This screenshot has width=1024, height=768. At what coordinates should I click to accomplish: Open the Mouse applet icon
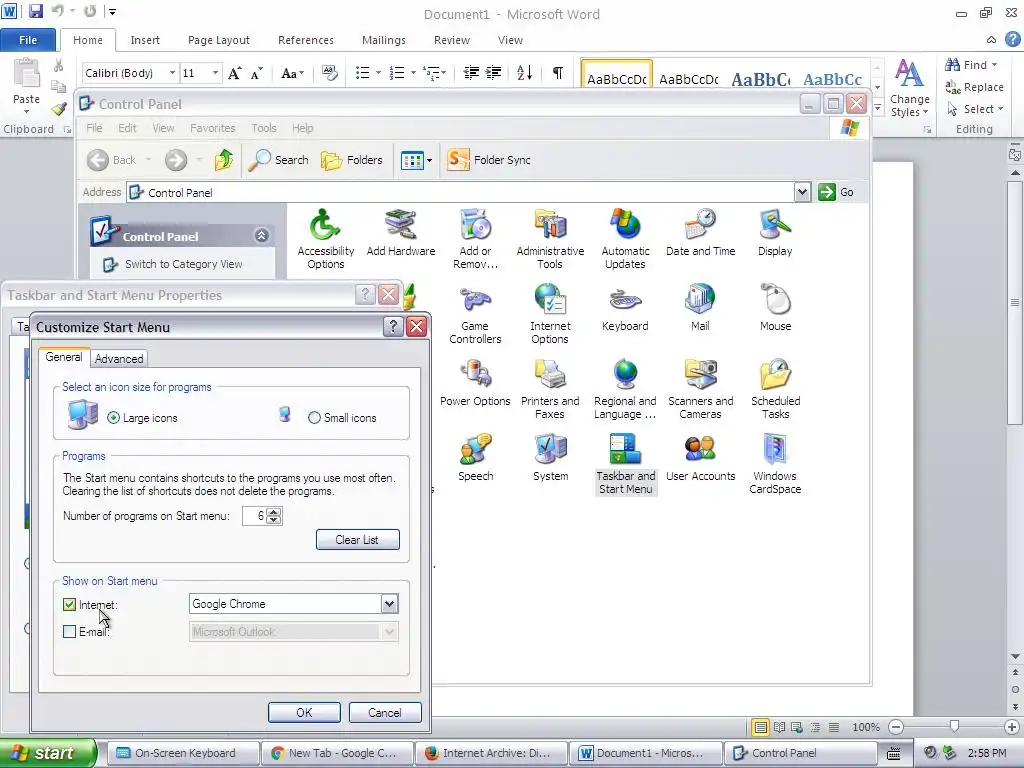tap(775, 308)
